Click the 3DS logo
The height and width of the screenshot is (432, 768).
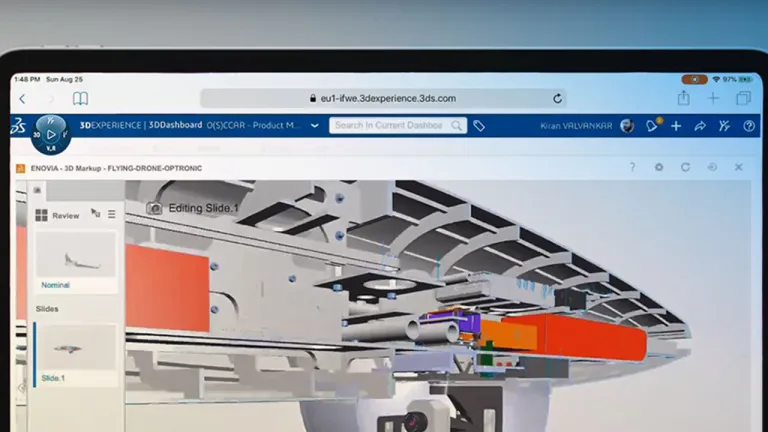tap(18, 126)
